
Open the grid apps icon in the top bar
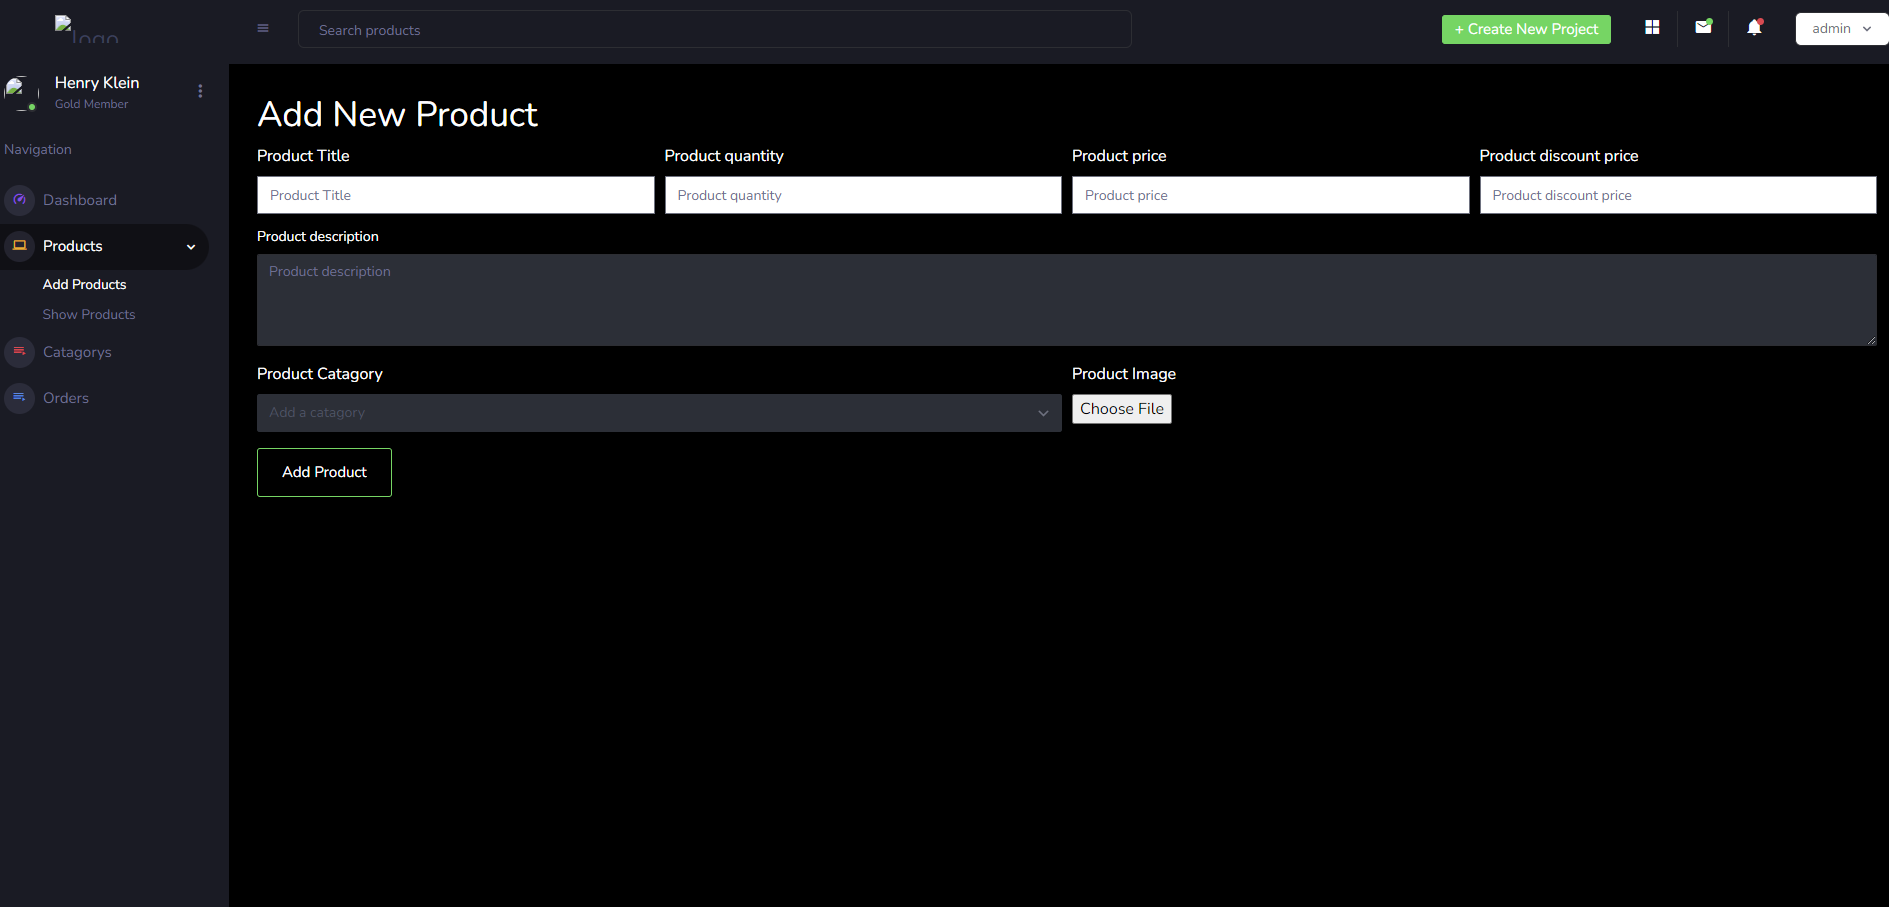(x=1652, y=28)
